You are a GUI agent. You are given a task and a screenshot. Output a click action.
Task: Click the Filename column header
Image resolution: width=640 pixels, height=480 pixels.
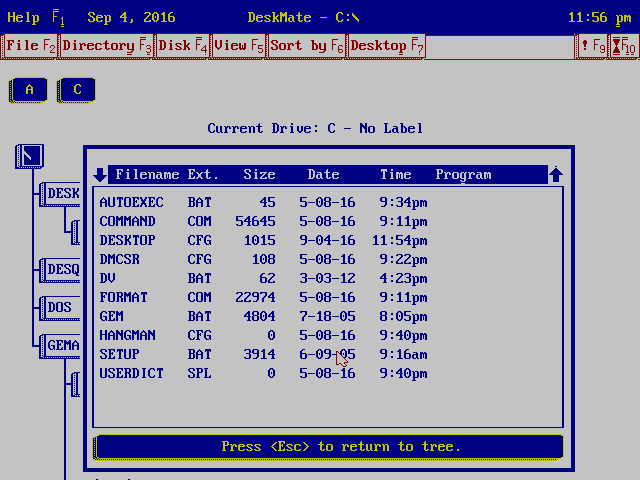point(147,175)
